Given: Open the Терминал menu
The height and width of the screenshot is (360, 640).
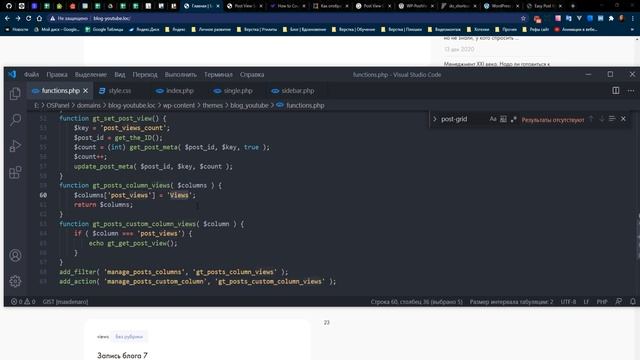Looking at the screenshot, I should coord(218,75).
